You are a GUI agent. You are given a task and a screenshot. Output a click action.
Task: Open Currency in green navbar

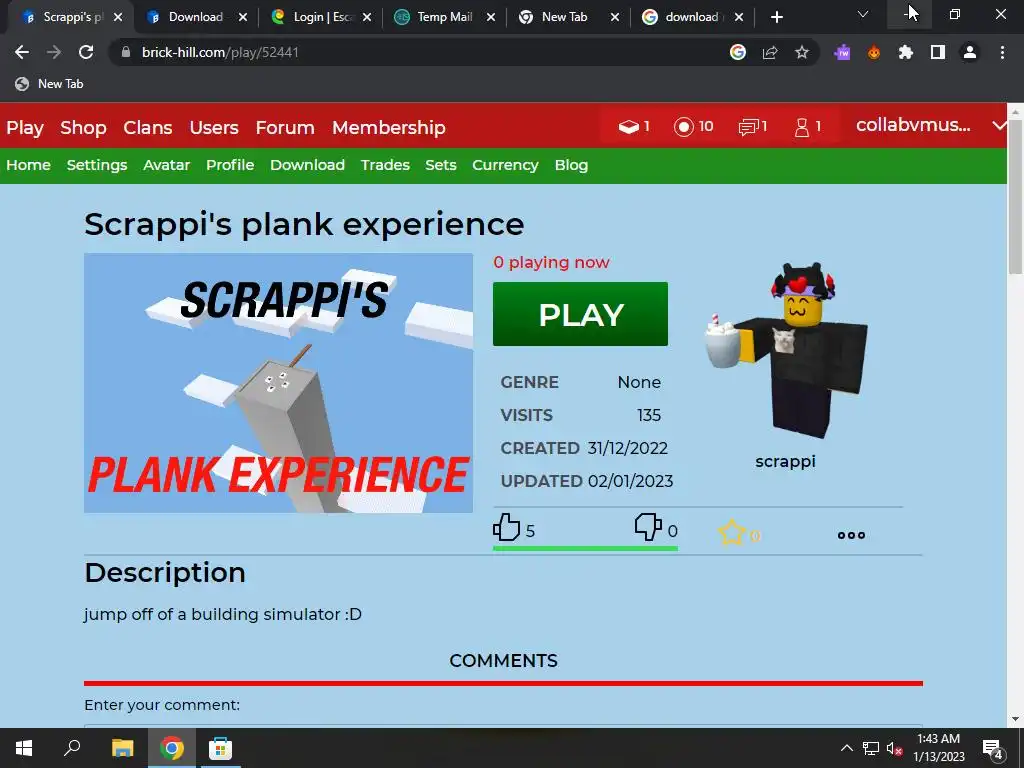pyautogui.click(x=505, y=165)
